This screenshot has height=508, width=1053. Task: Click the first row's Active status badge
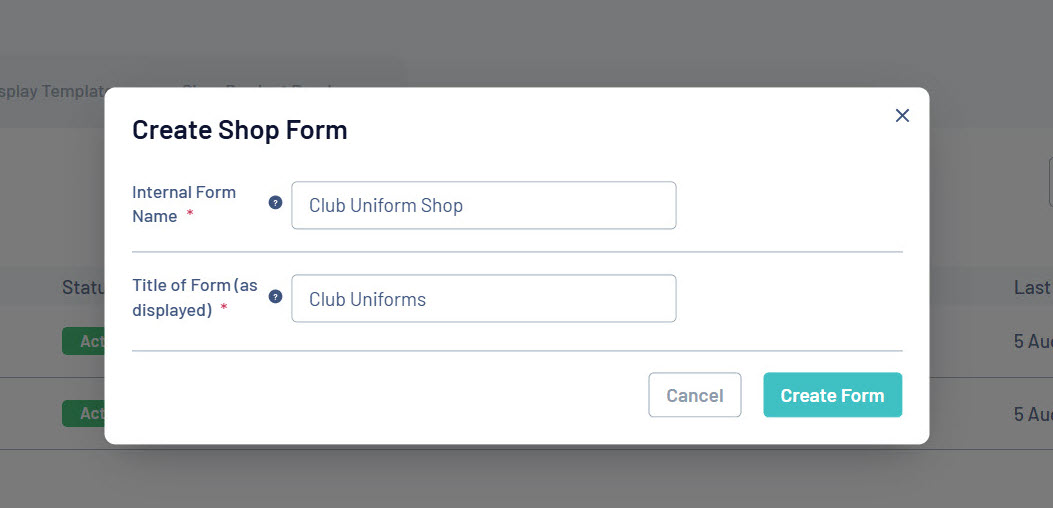click(83, 341)
